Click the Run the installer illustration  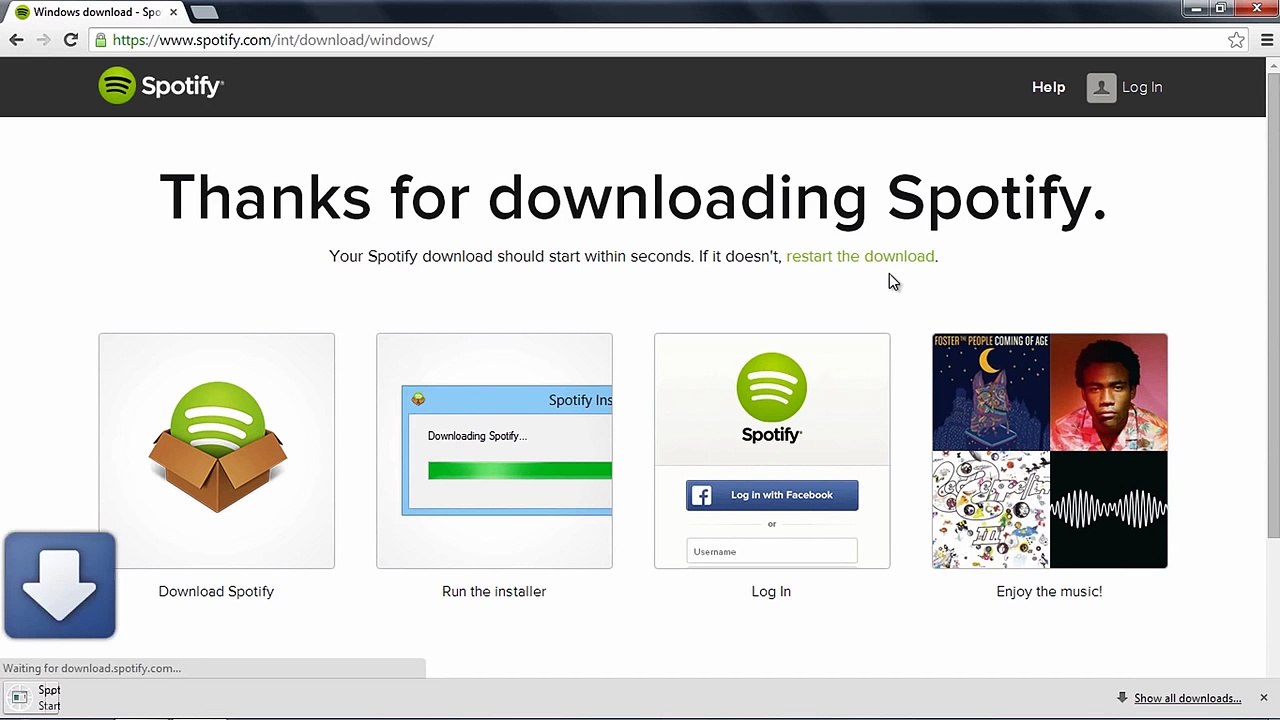pyautogui.click(x=494, y=451)
